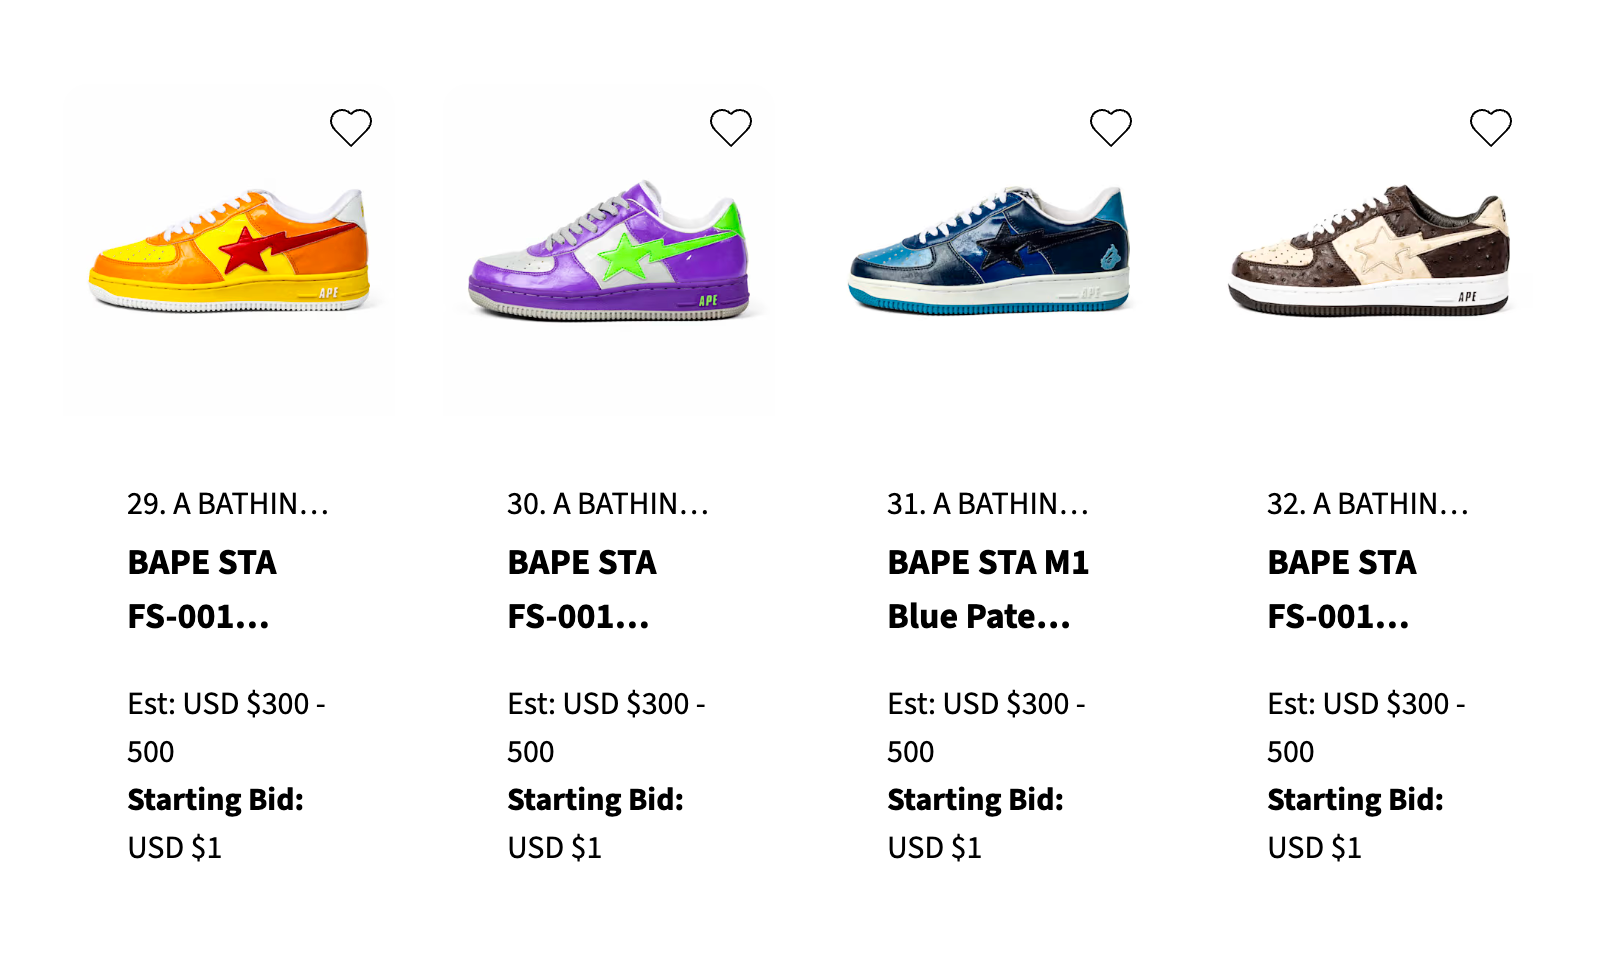
Task: Open the blue patent sneaker image
Action: (989, 250)
